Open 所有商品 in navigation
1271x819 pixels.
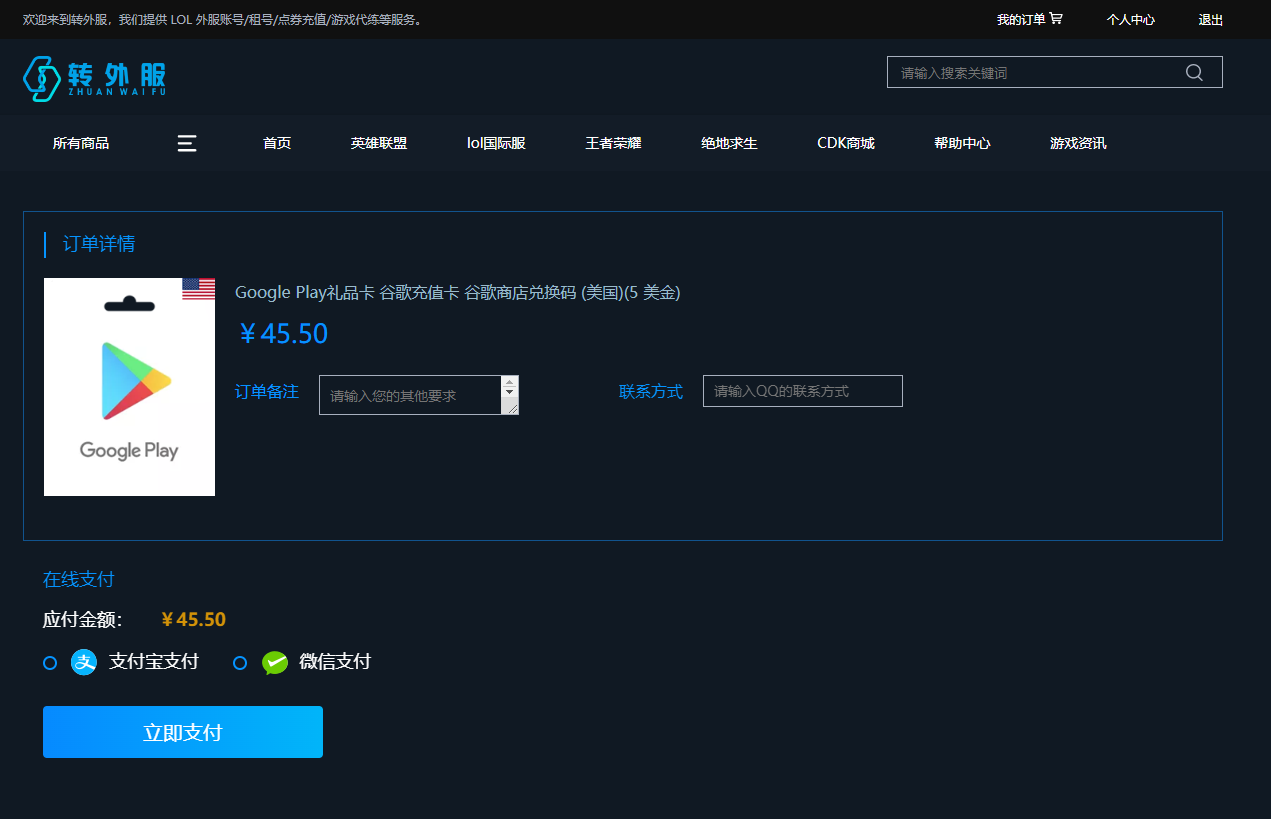point(81,143)
